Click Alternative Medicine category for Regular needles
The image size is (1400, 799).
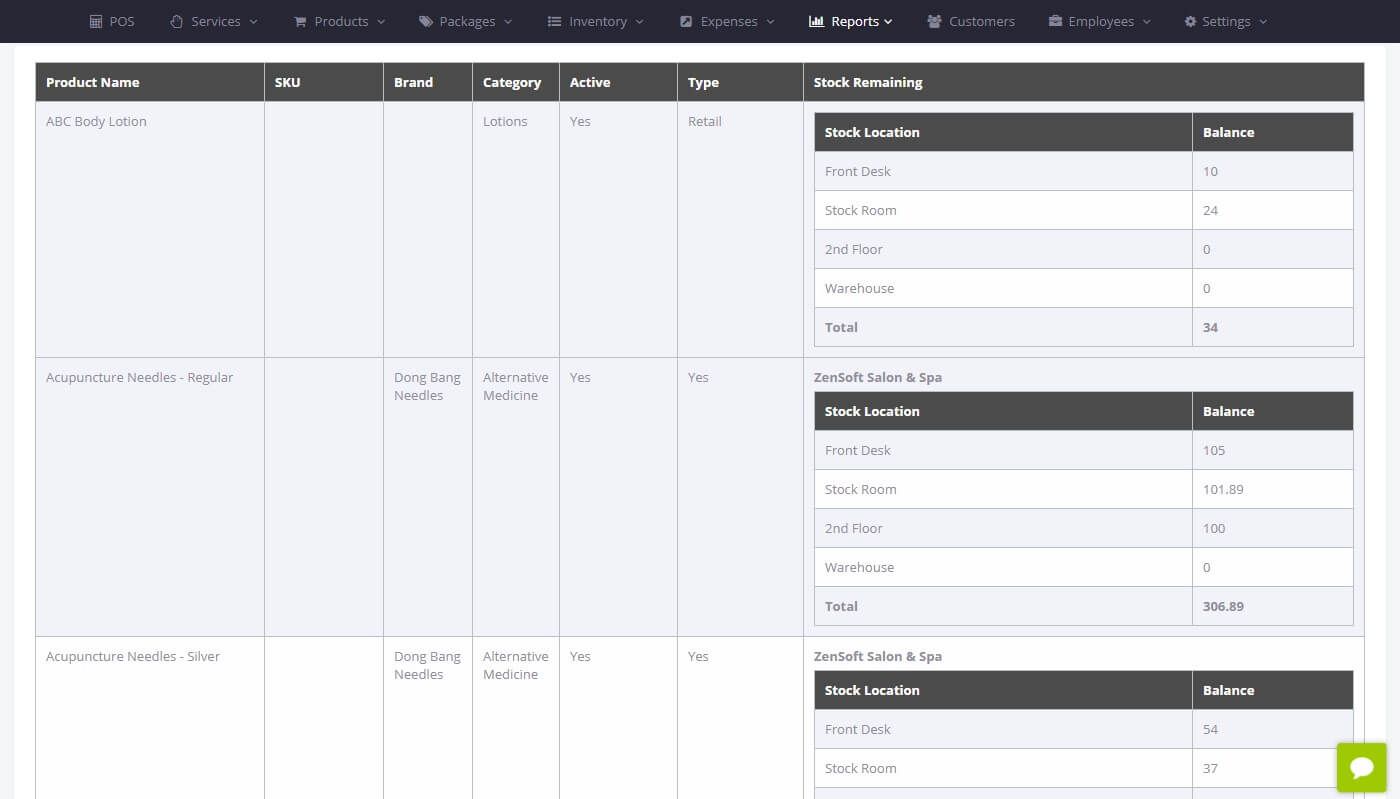(x=516, y=386)
